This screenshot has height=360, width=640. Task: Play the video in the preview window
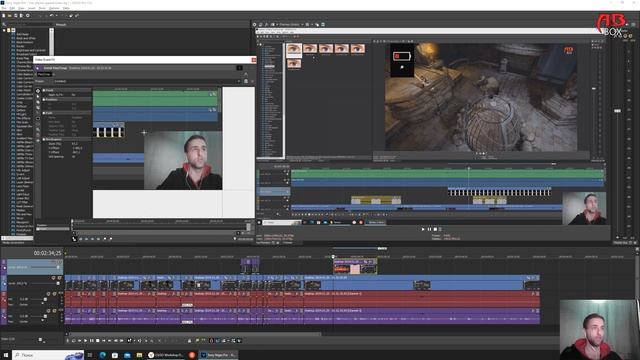[x=423, y=229]
